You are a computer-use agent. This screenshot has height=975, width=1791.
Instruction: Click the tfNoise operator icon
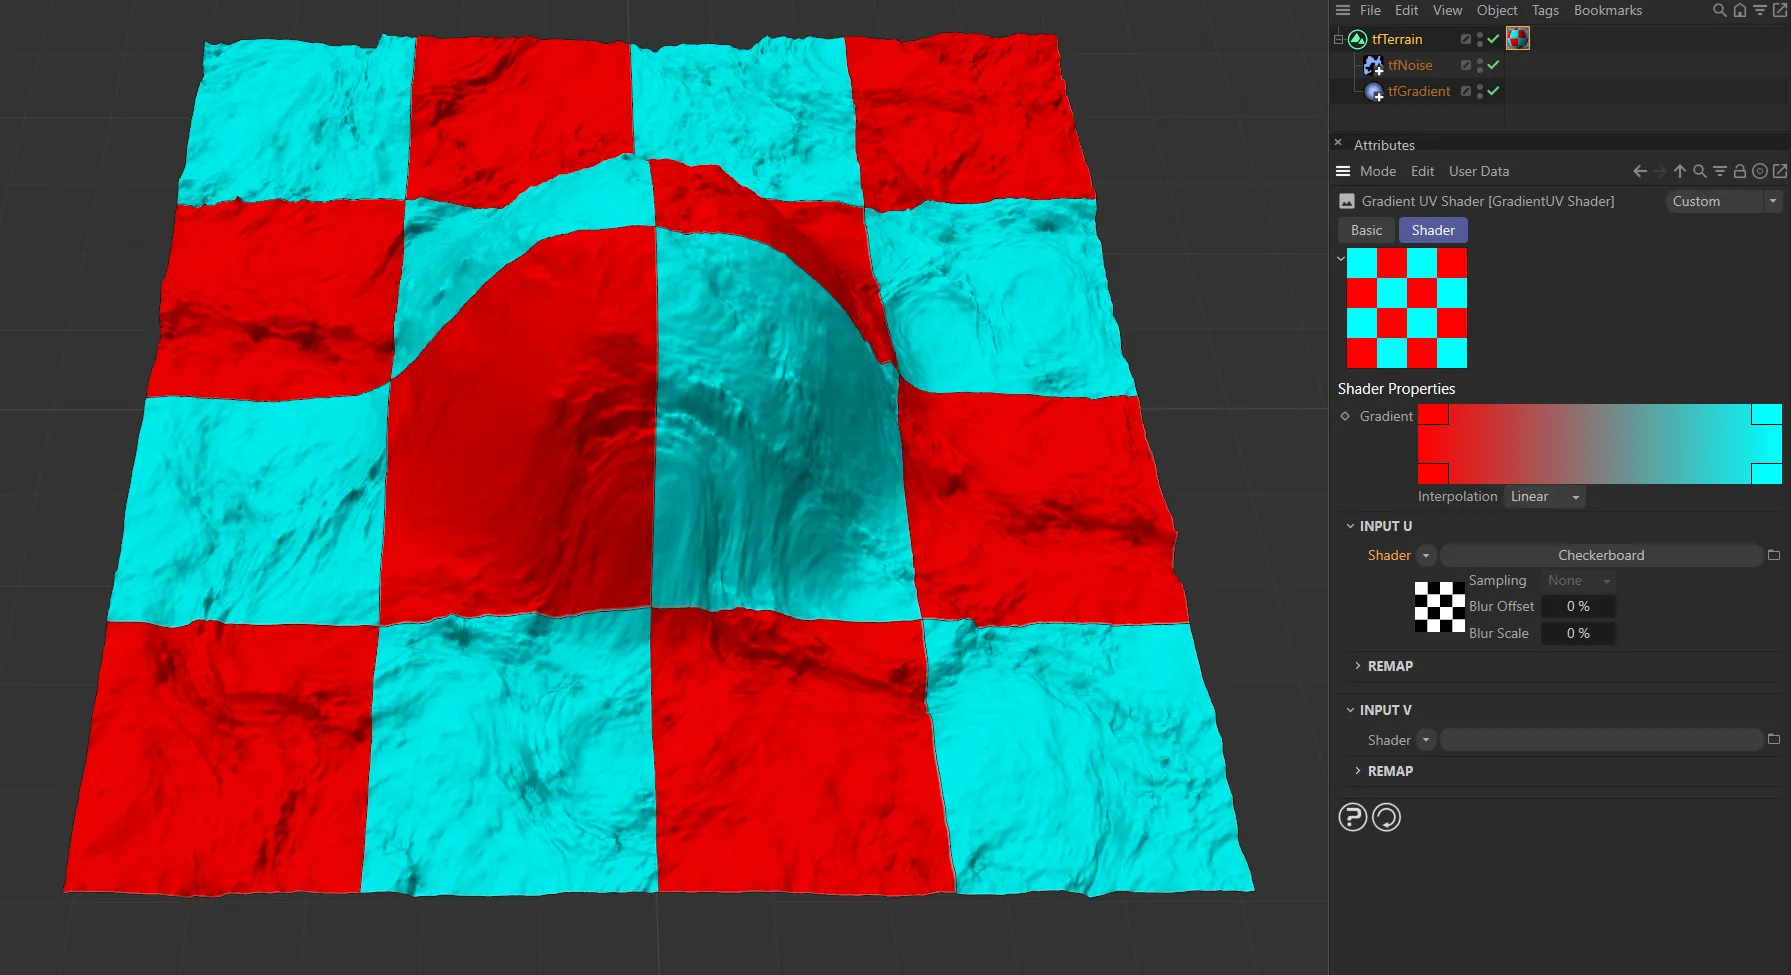click(1374, 65)
